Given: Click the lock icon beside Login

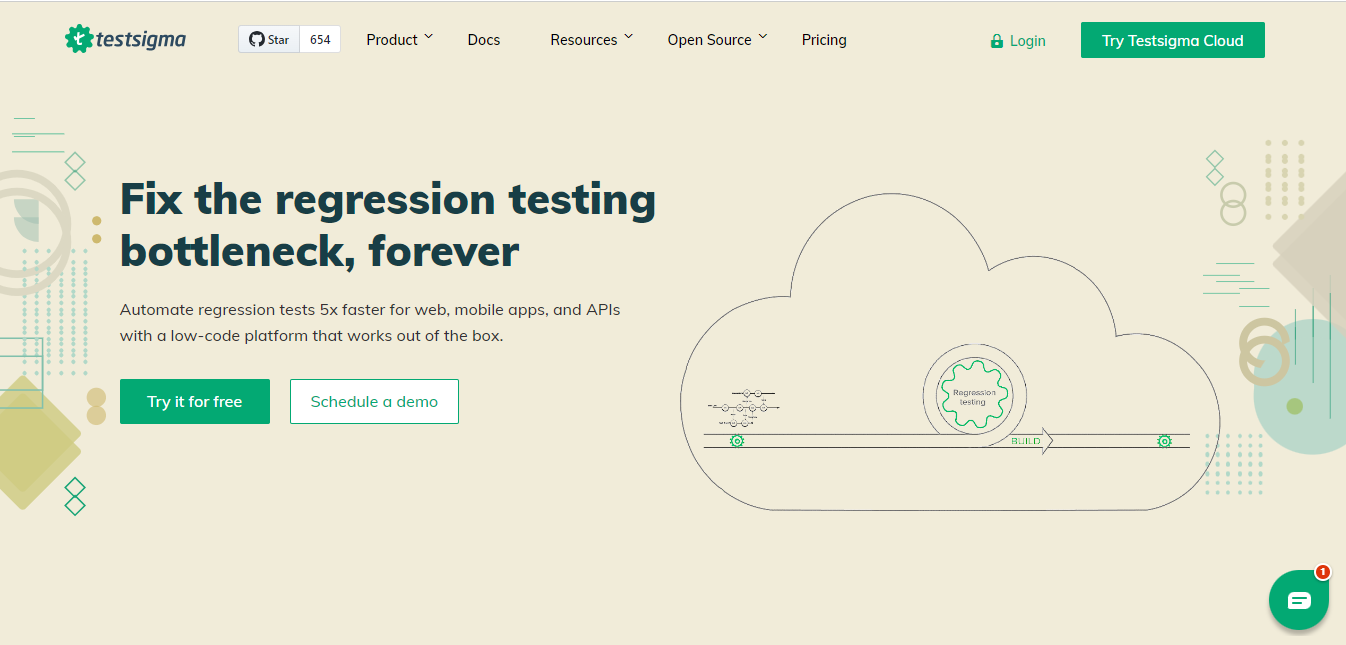Looking at the screenshot, I should pos(995,41).
